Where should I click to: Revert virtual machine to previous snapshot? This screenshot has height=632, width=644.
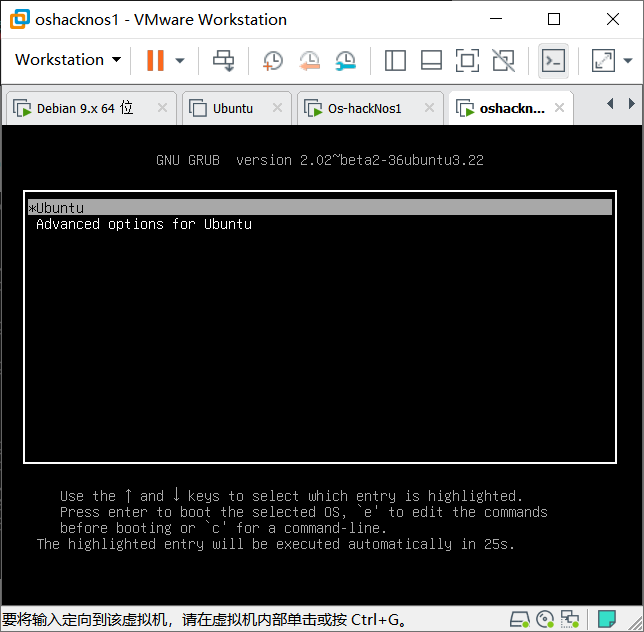tap(309, 61)
